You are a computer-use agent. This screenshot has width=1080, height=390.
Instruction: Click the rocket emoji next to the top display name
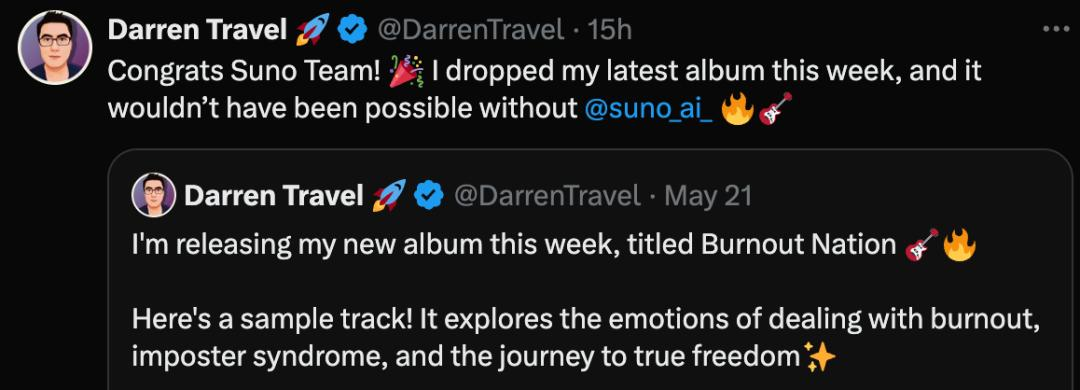312,30
